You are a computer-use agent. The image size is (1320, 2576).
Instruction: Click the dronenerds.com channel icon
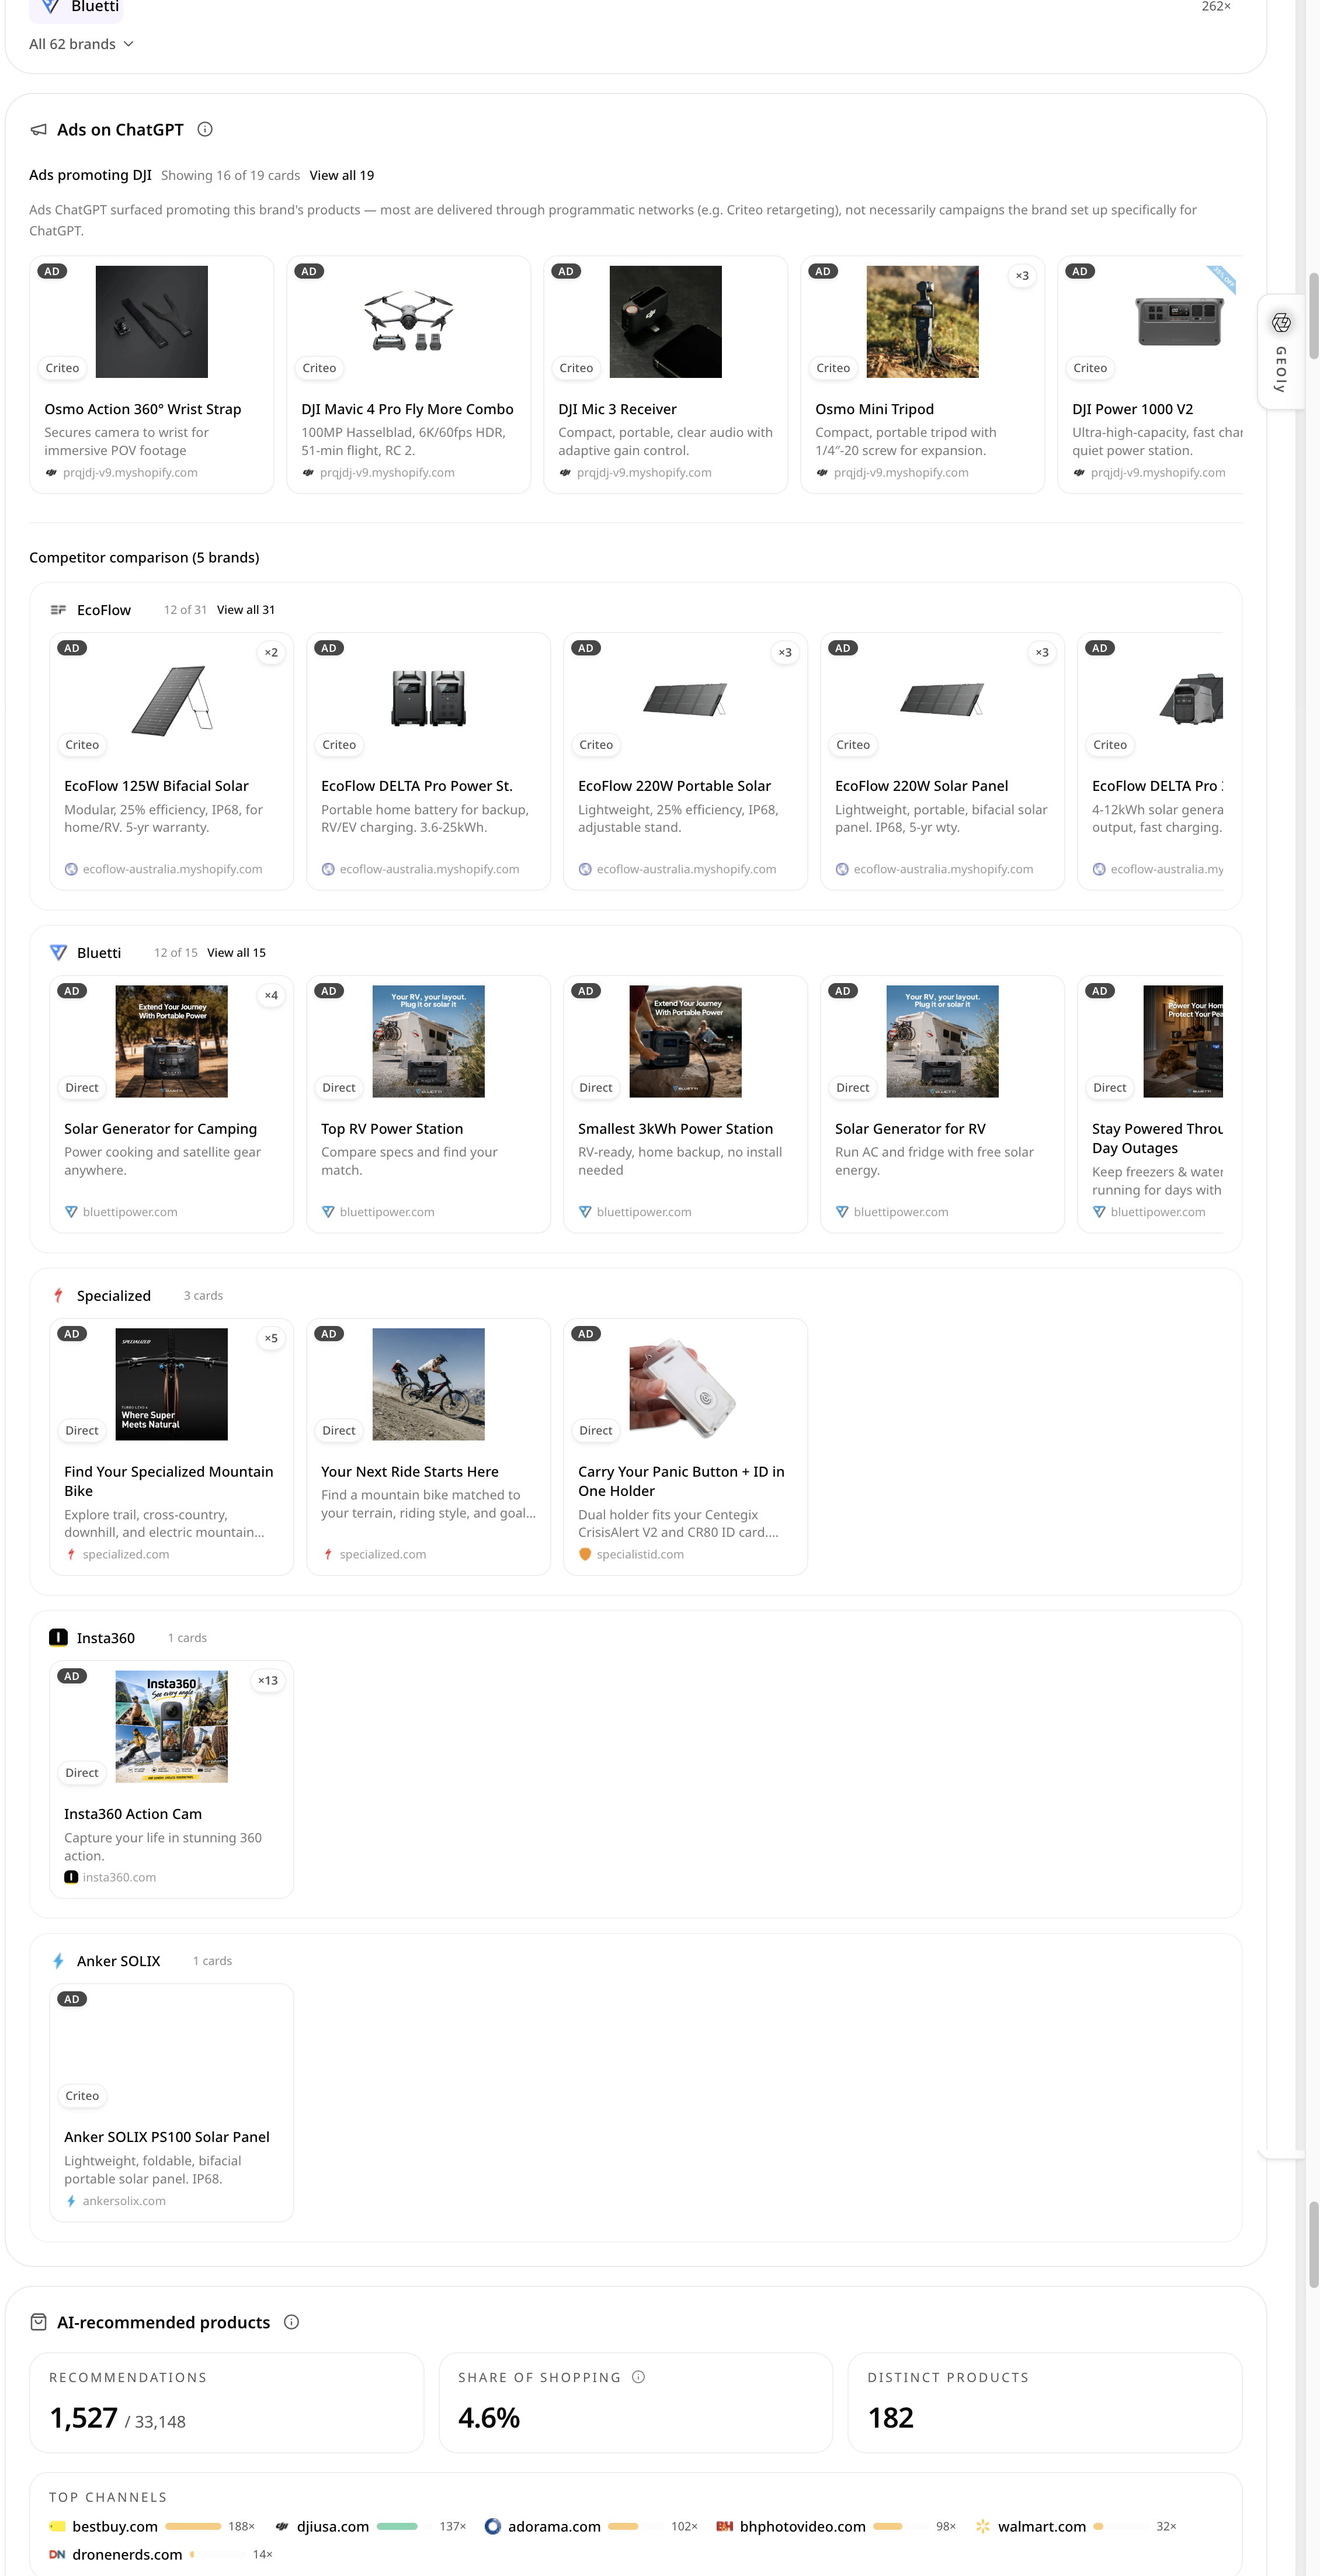(58, 2555)
